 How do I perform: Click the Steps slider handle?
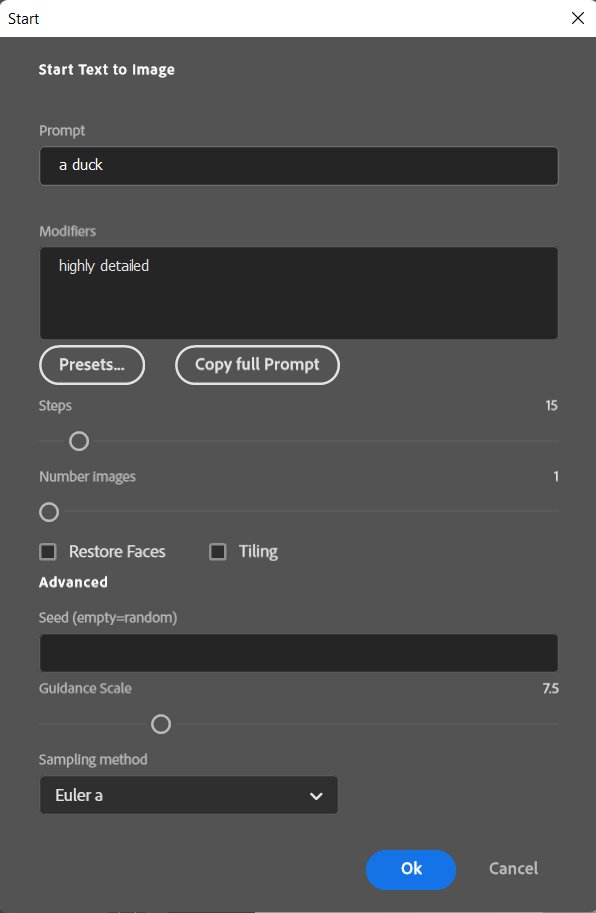pyautogui.click(x=79, y=441)
